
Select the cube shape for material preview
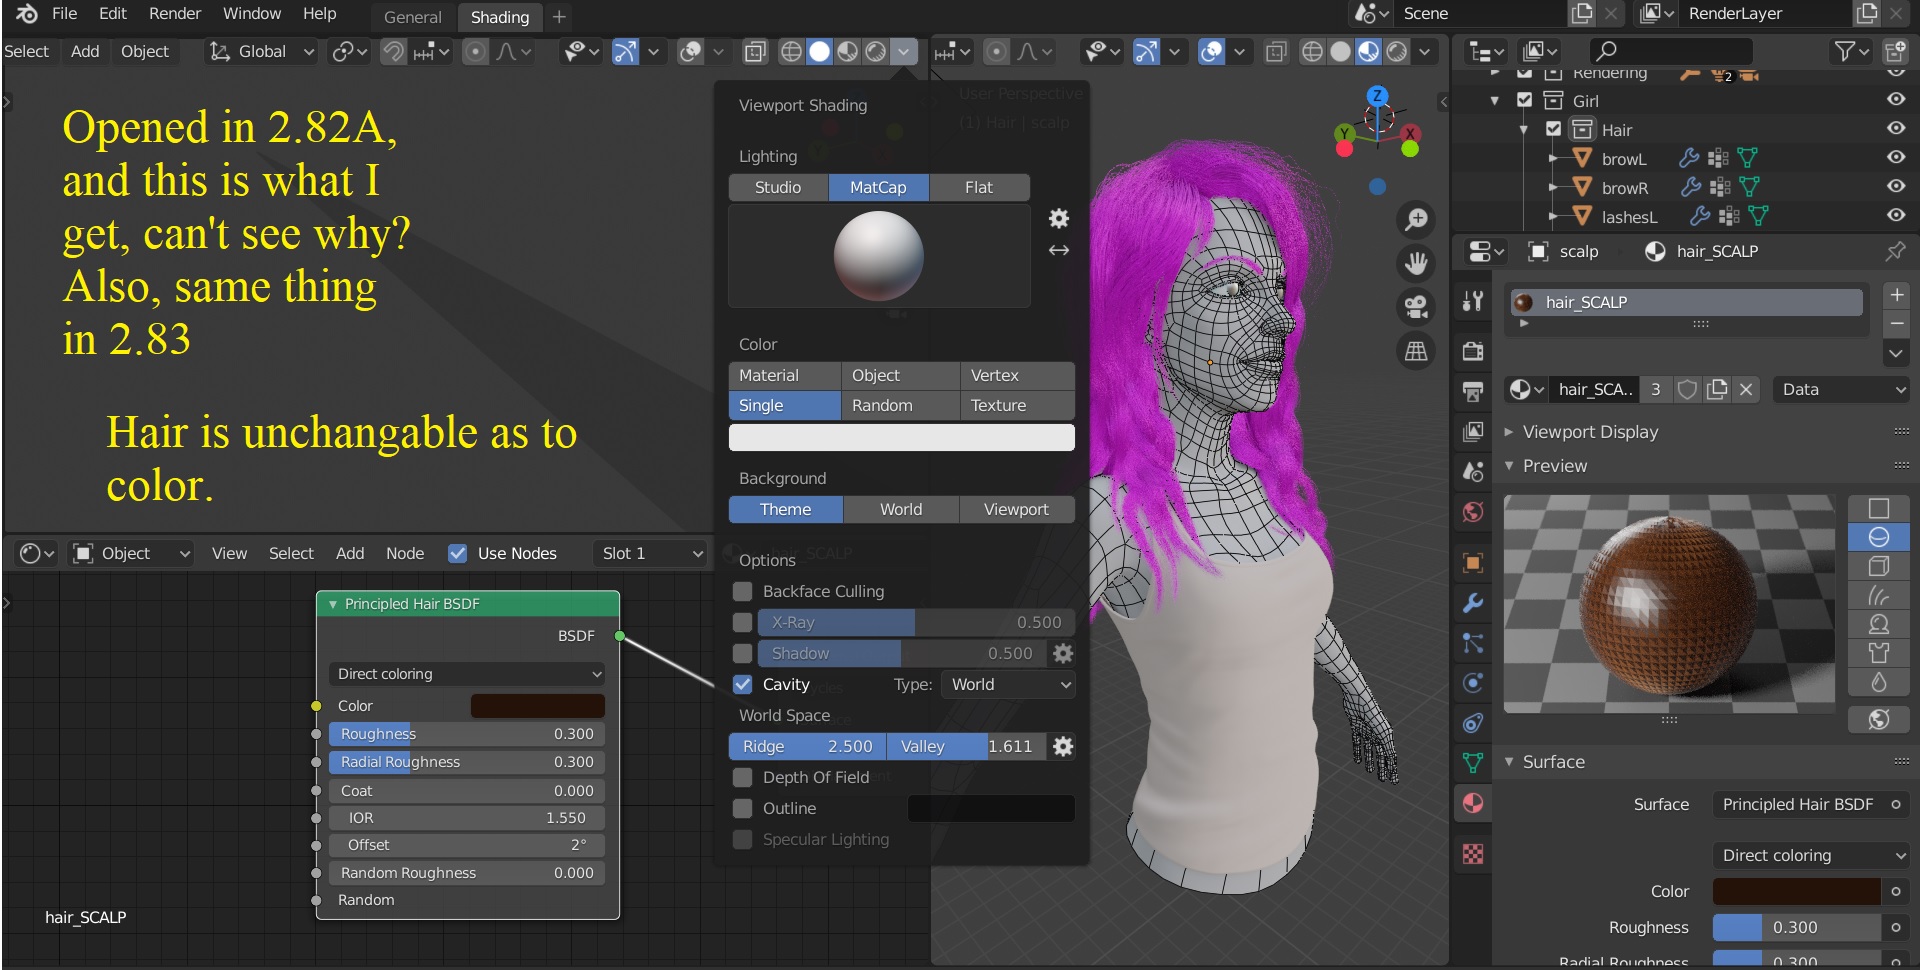1879,566
